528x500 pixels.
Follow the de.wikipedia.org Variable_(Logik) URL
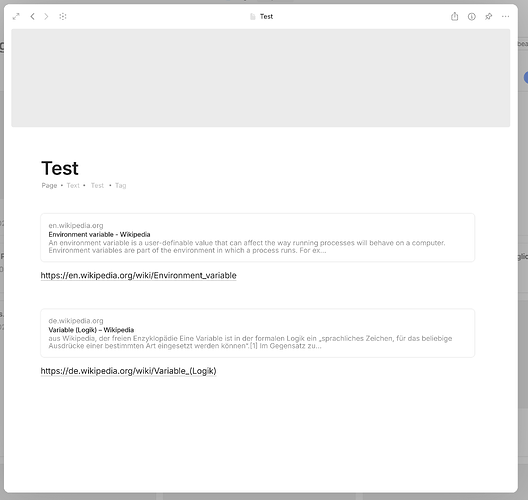click(x=128, y=371)
